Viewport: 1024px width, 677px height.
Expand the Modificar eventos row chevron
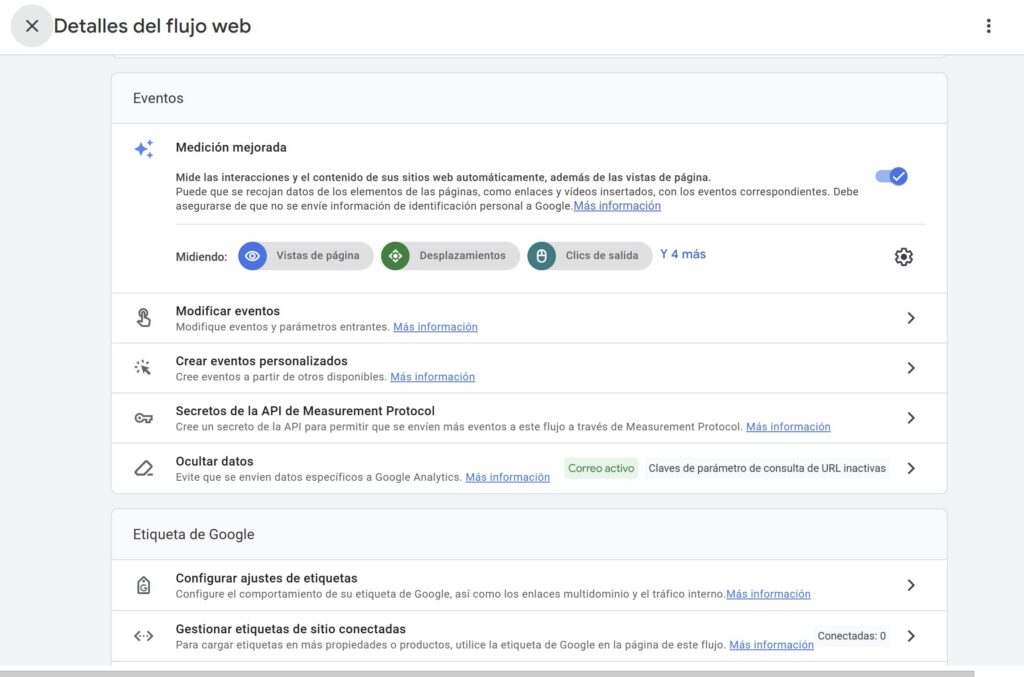click(910, 318)
